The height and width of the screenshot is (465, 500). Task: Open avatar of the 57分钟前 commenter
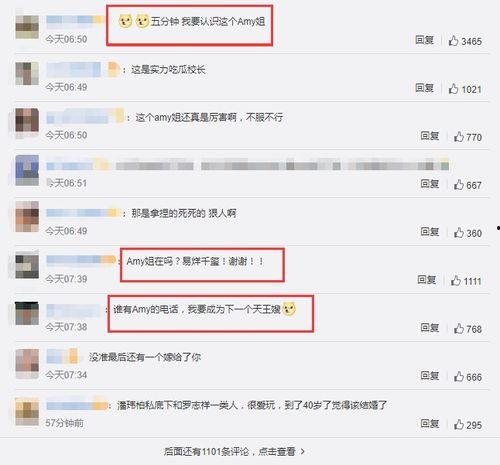click(x=27, y=411)
